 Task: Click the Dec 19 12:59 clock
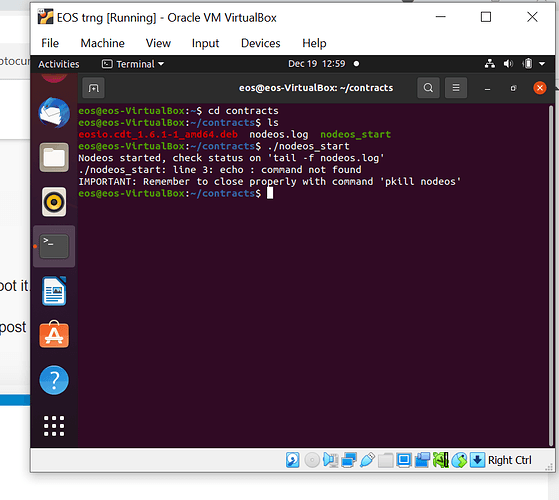click(317, 64)
